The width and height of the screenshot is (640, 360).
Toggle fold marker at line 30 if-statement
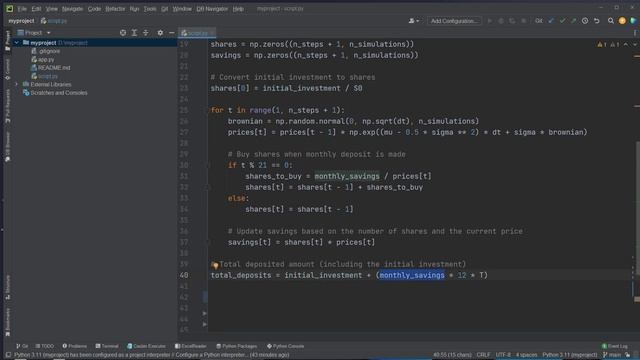tap(208, 165)
